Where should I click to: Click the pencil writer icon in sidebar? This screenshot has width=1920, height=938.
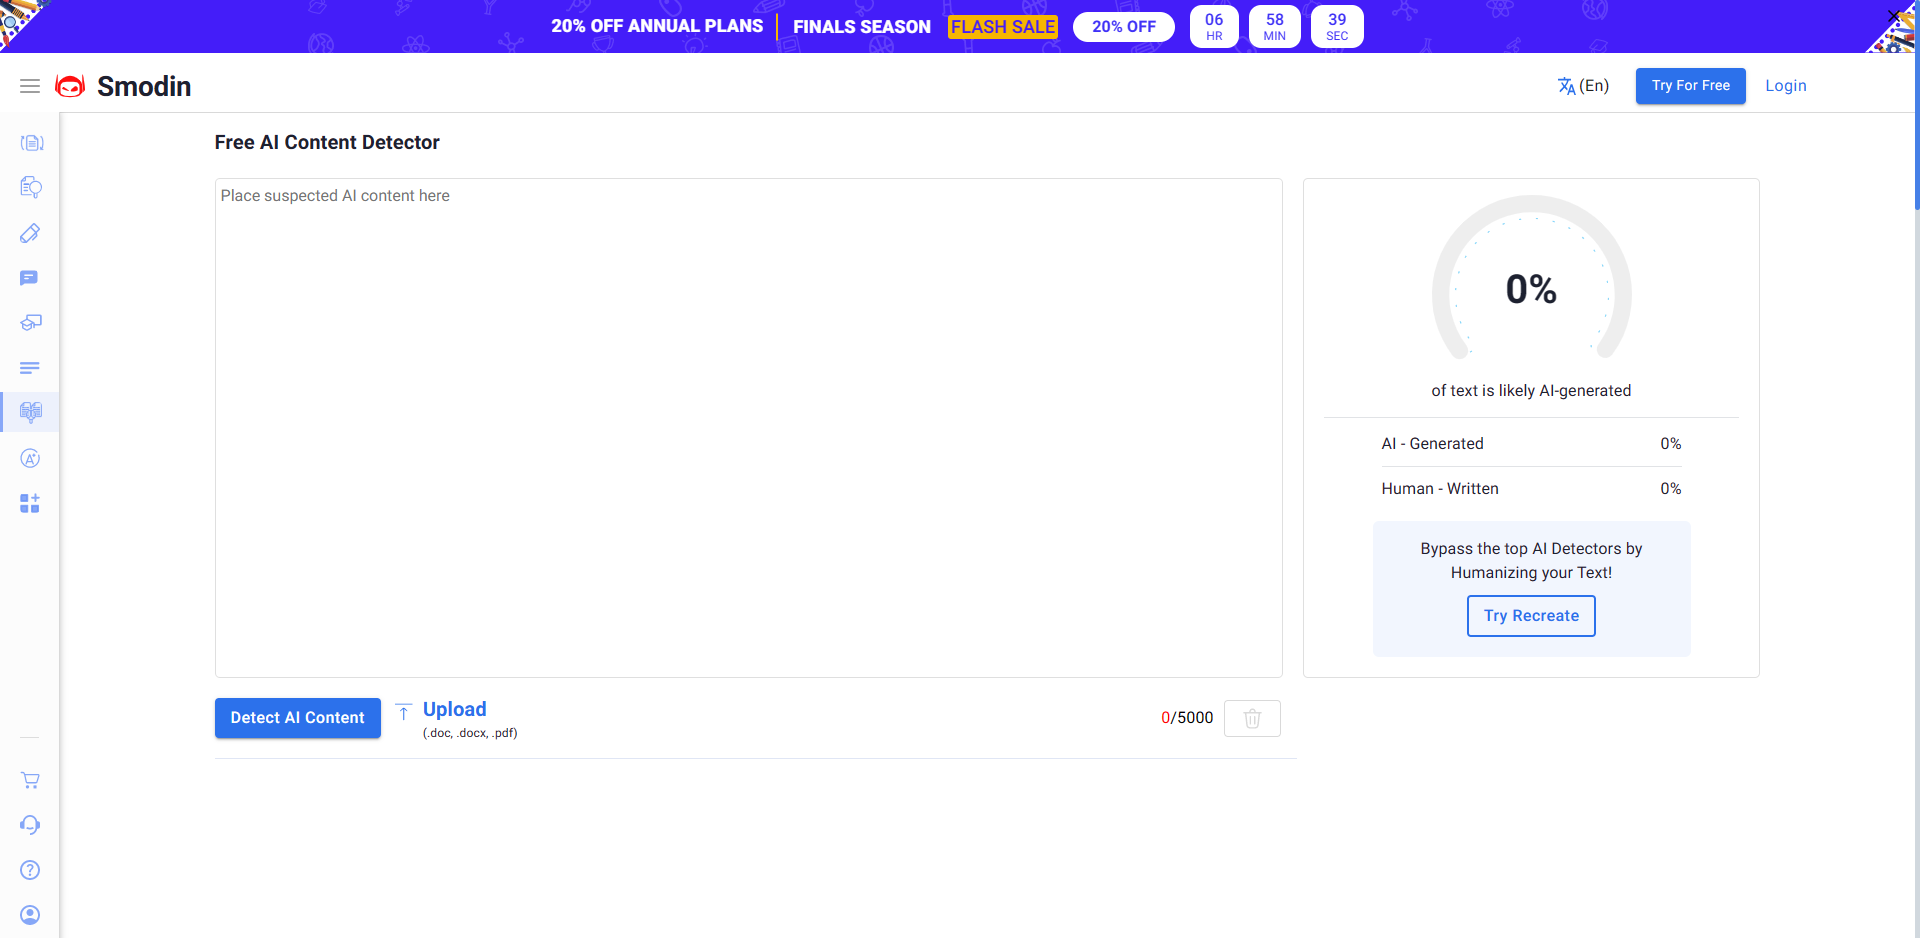[x=31, y=233]
